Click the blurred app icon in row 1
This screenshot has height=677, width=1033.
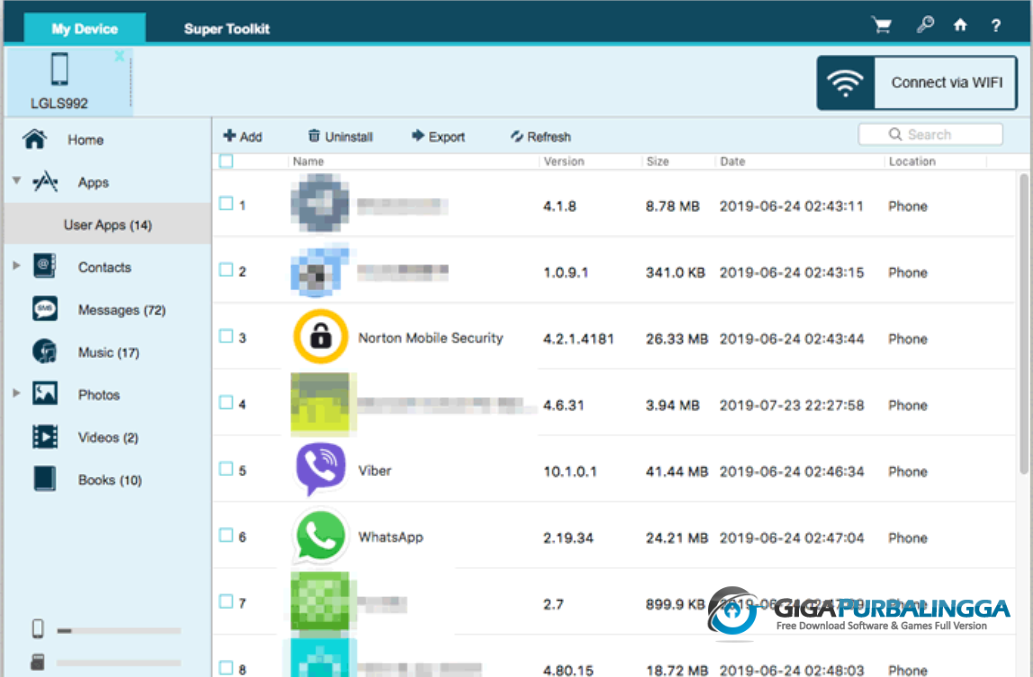click(x=320, y=203)
